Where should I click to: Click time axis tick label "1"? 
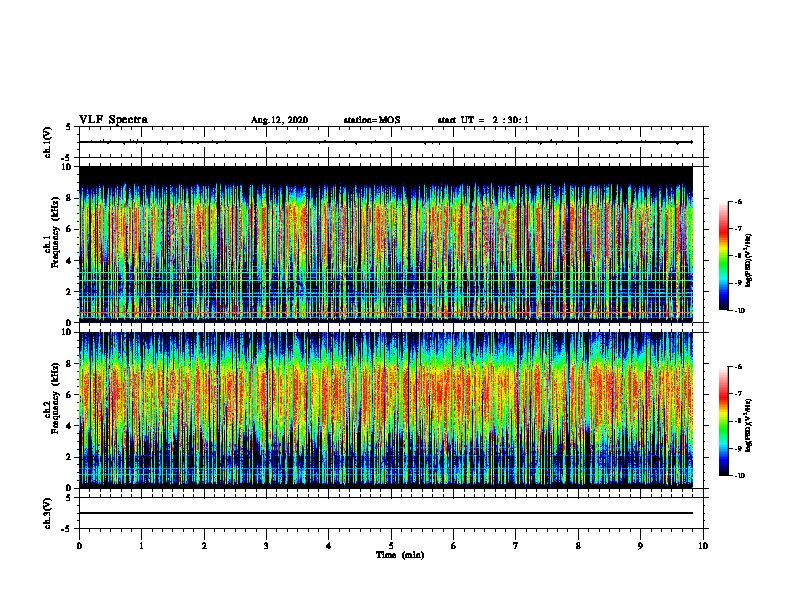point(141,546)
